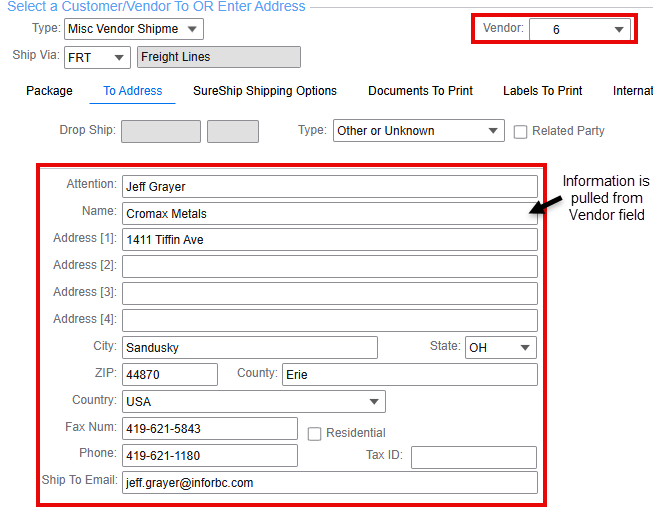Enable the Related Party checkbox
The width and height of the screenshot is (655, 517).
[x=521, y=132]
